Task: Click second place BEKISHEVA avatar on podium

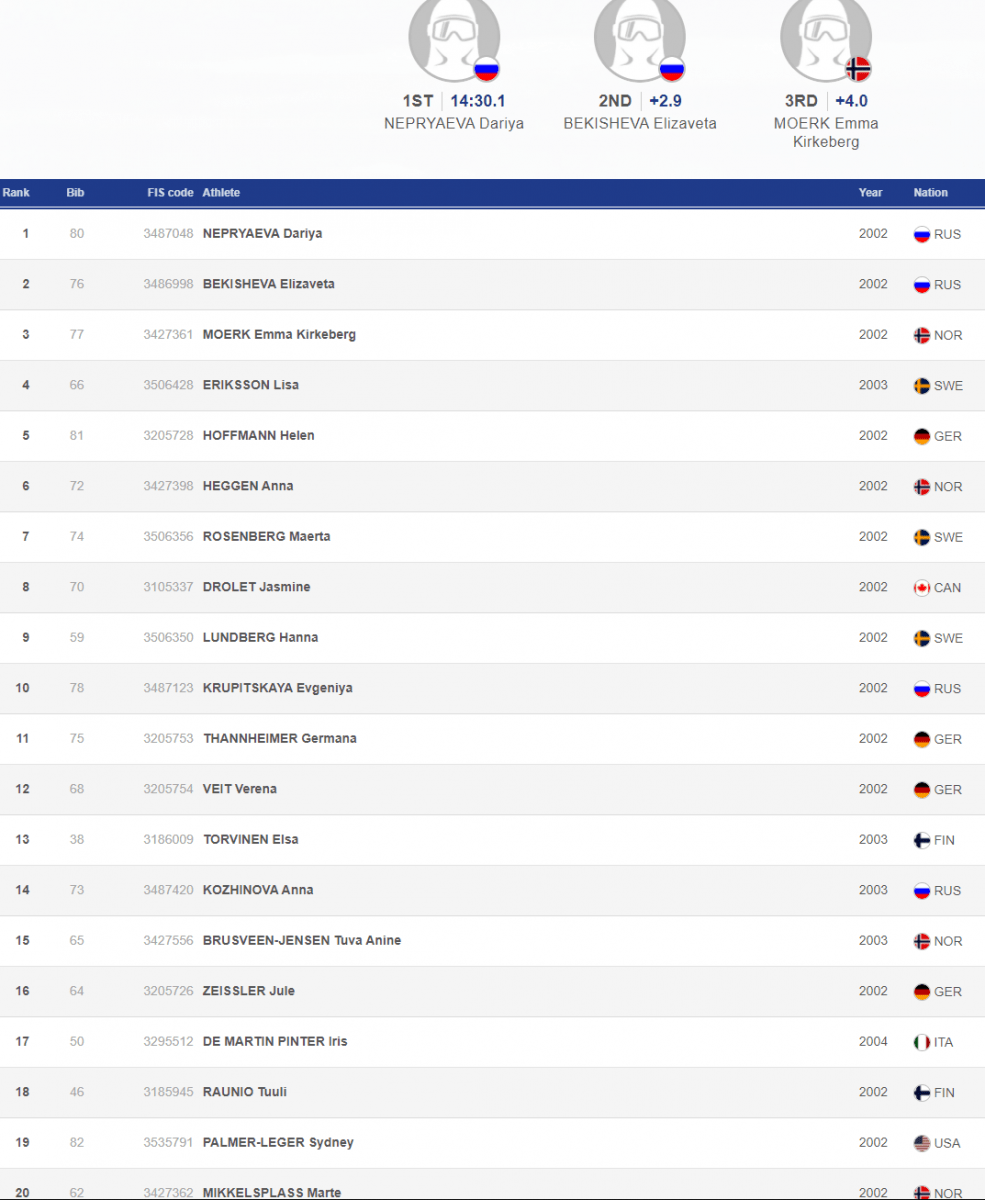Action: click(639, 38)
